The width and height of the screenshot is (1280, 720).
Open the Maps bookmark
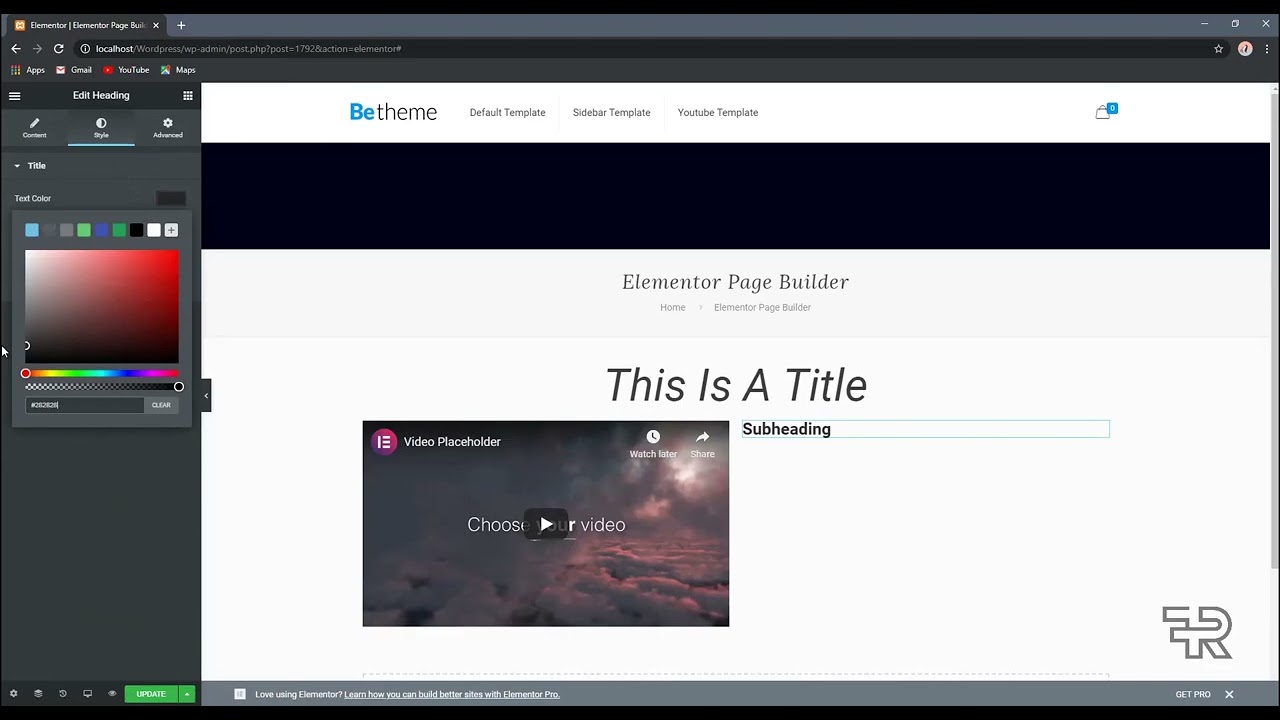[178, 70]
